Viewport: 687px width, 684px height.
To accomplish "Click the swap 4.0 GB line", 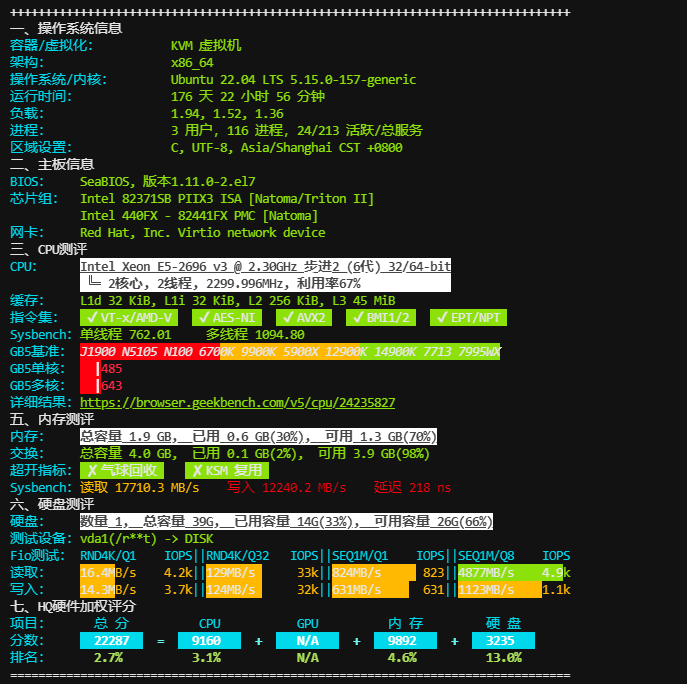I will [255, 454].
